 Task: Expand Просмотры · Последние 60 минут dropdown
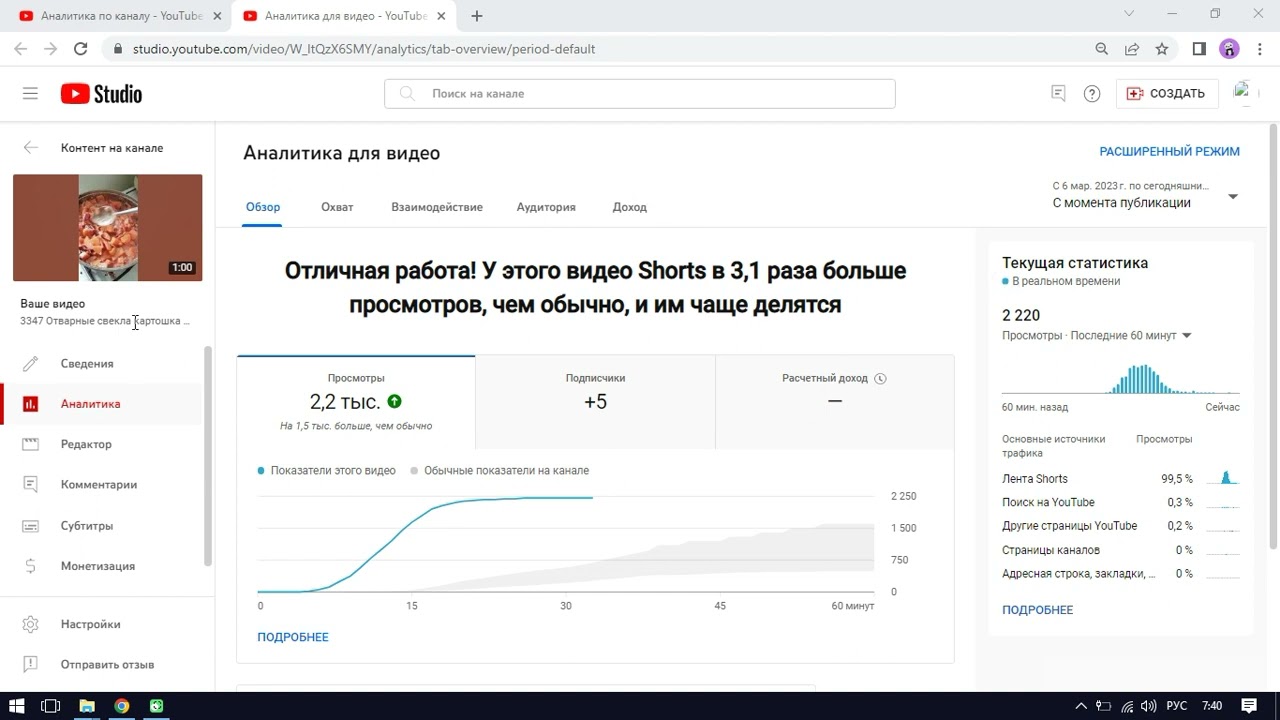click(x=1097, y=336)
